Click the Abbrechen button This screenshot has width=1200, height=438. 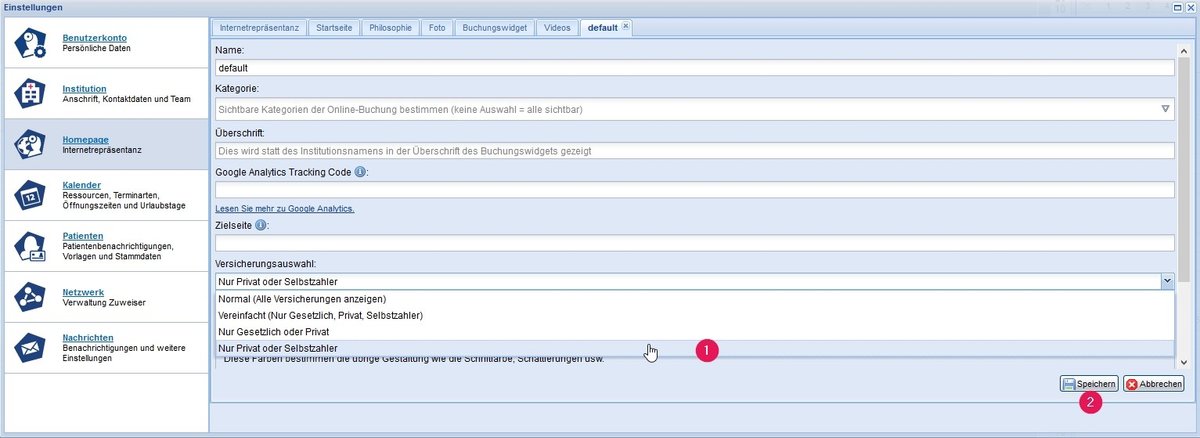pyautogui.click(x=1153, y=384)
